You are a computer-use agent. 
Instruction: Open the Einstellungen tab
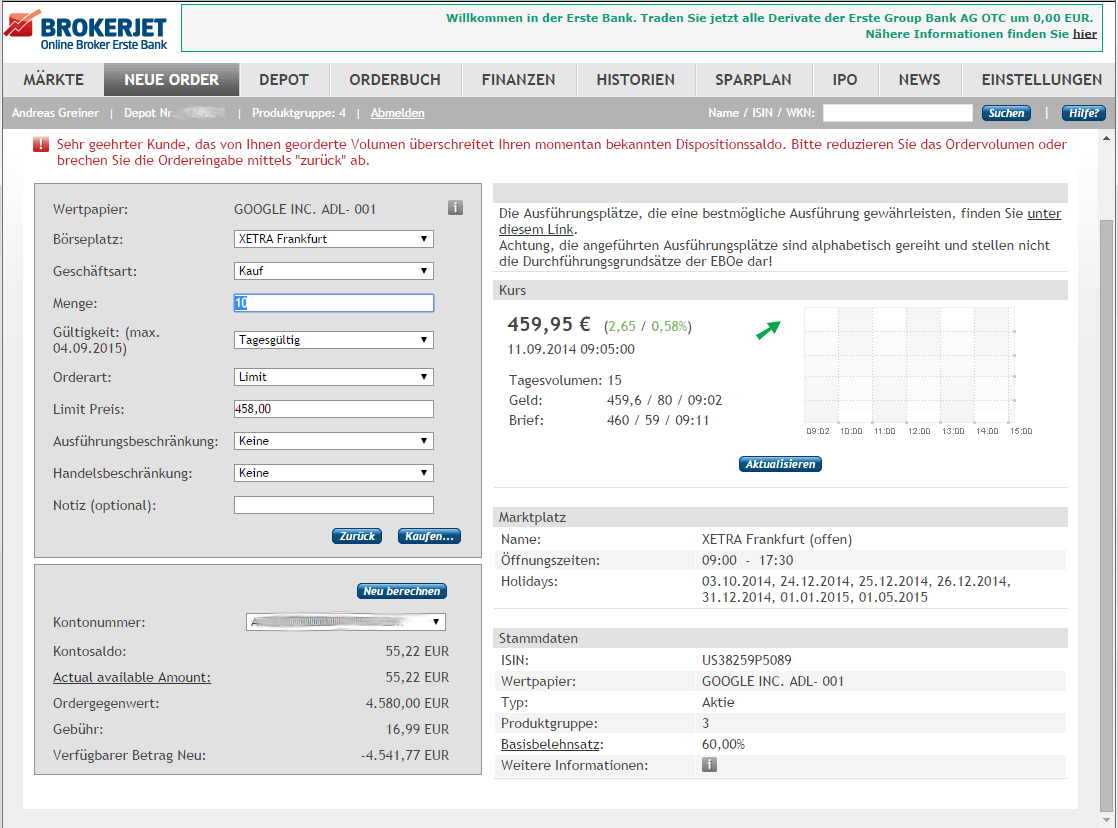(x=1041, y=80)
